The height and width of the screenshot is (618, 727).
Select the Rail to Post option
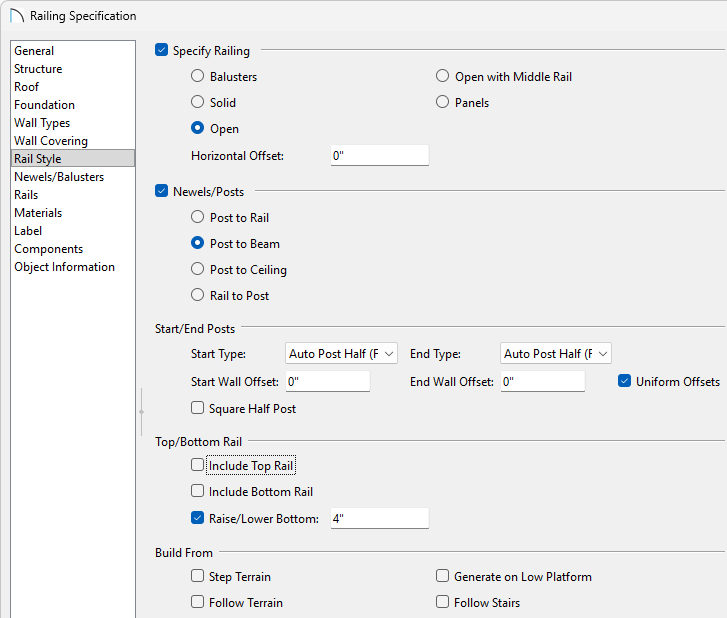pyautogui.click(x=198, y=294)
